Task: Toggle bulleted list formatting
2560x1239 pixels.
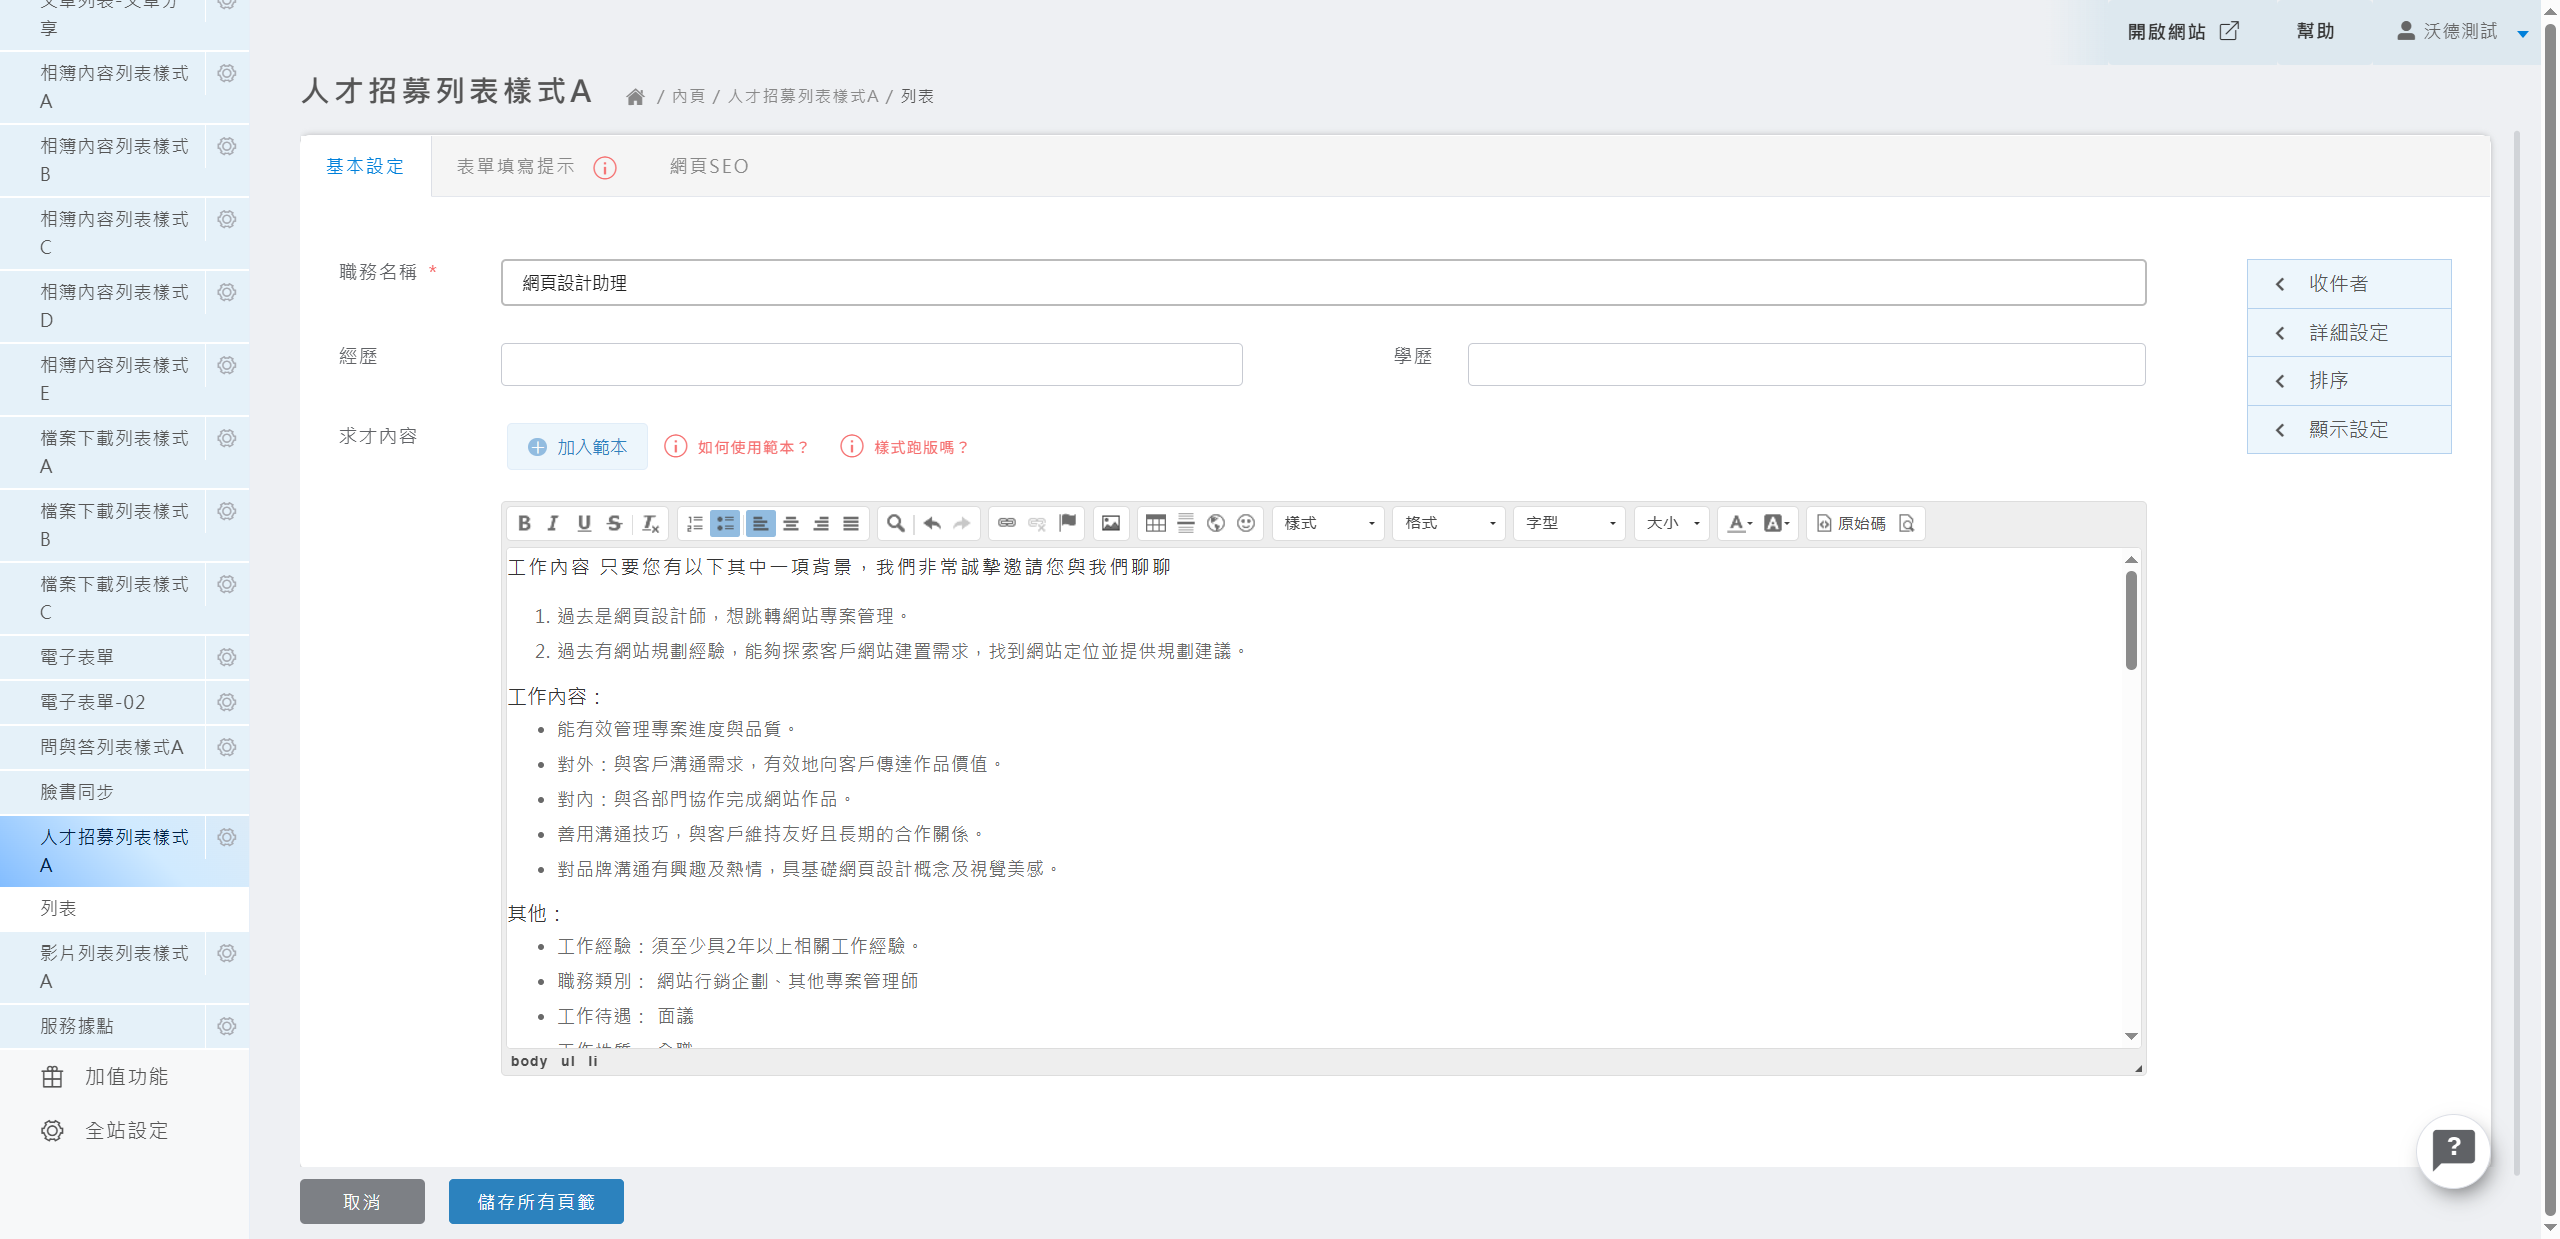Action: [x=725, y=523]
